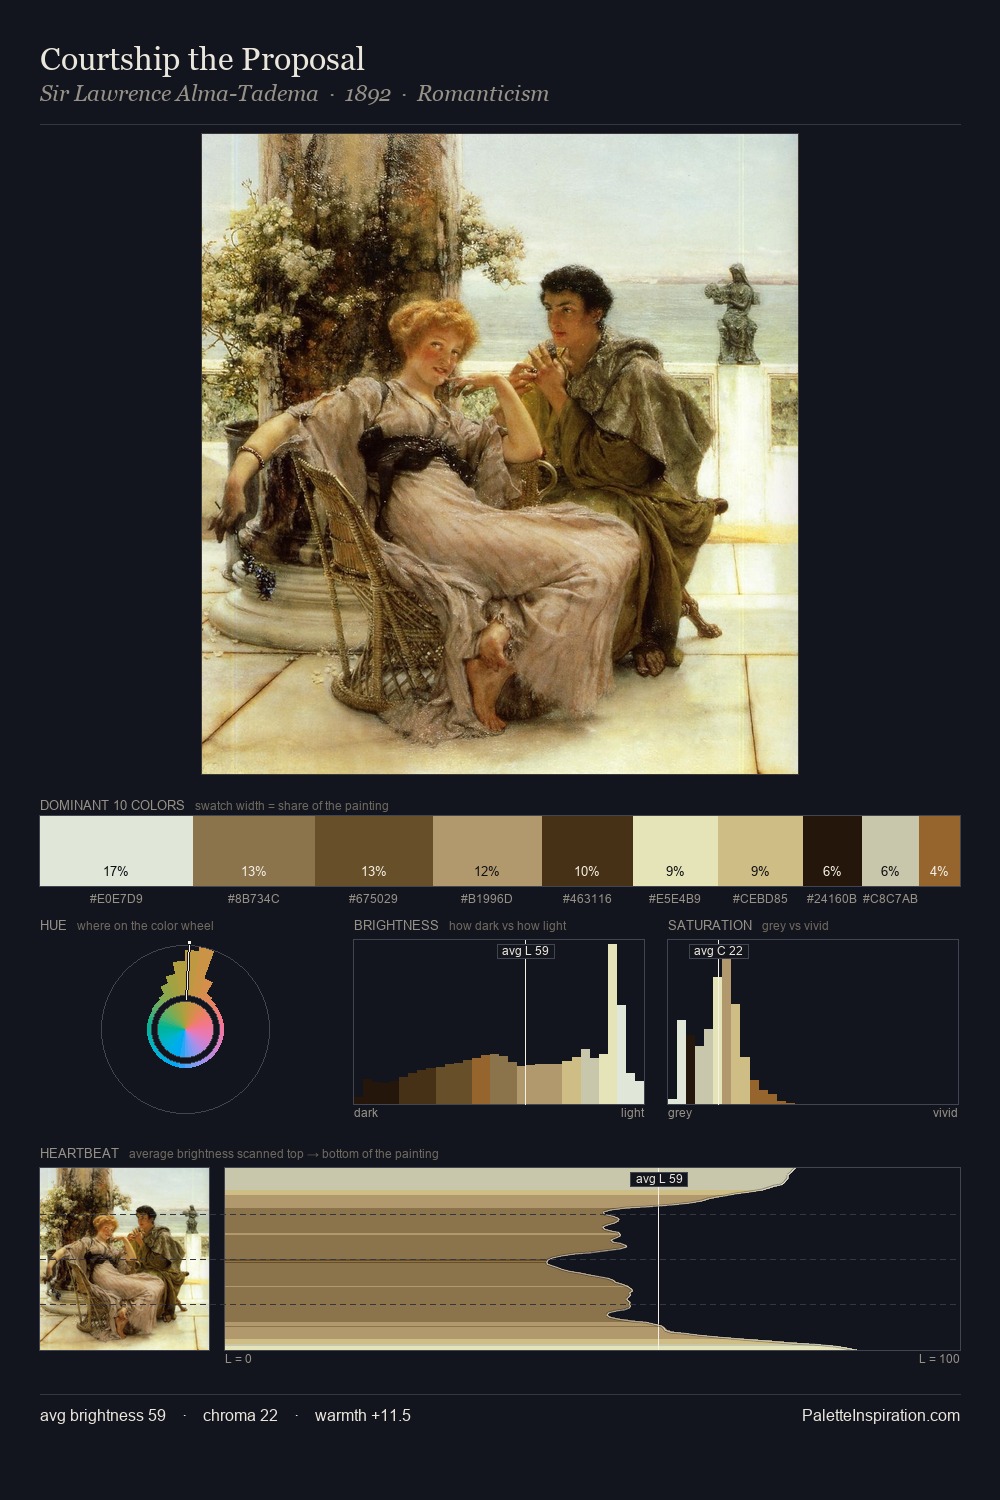Click the #E0E7D9 pale swatch labeled 17%
Screen dimensions: 1000x1500
[116, 851]
